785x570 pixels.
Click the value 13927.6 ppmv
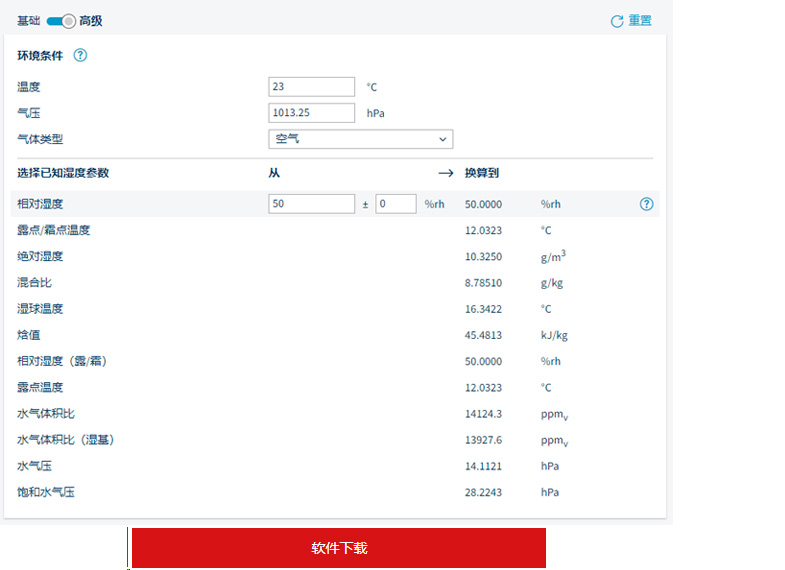click(483, 440)
